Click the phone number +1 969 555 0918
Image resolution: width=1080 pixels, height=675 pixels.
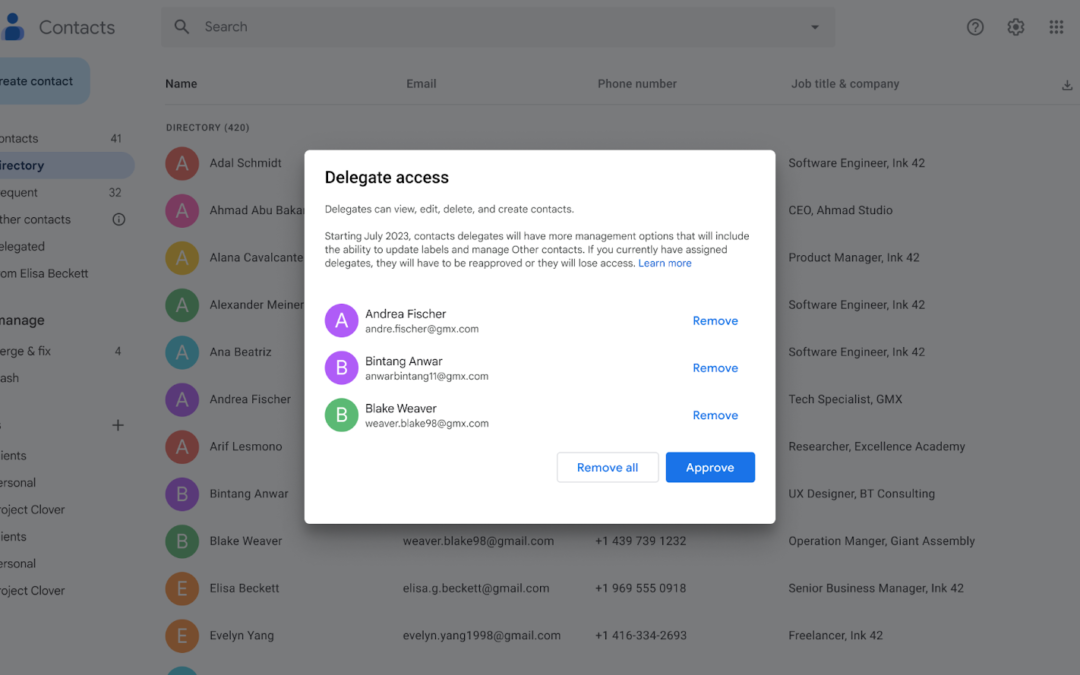tap(641, 588)
